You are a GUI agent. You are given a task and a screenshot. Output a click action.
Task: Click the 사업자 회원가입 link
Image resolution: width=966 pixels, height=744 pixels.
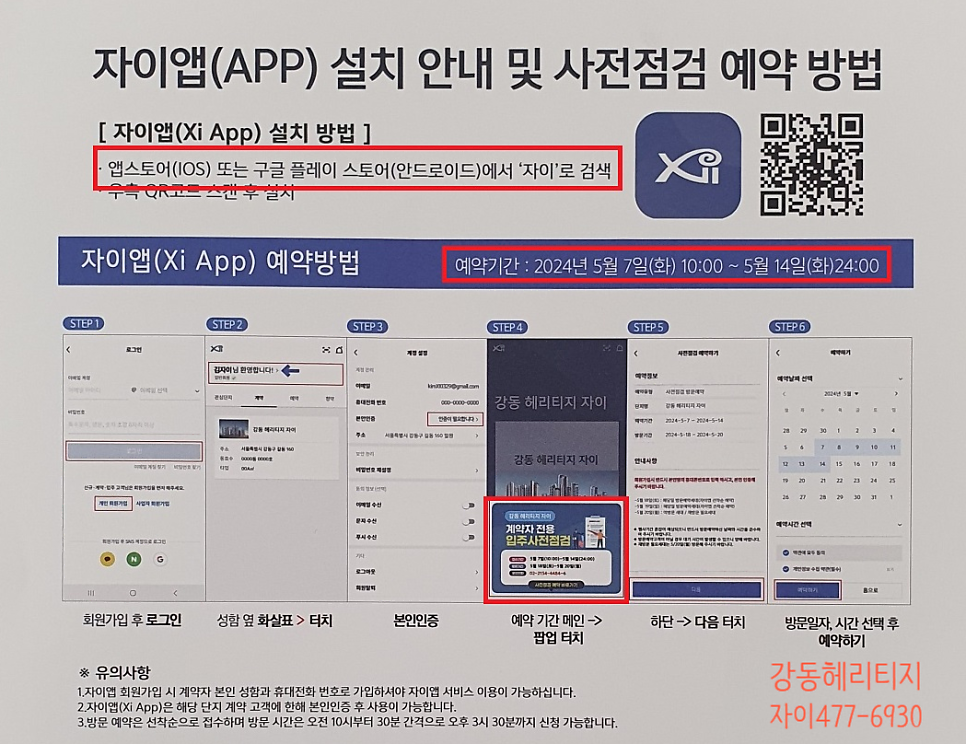[x=153, y=503]
